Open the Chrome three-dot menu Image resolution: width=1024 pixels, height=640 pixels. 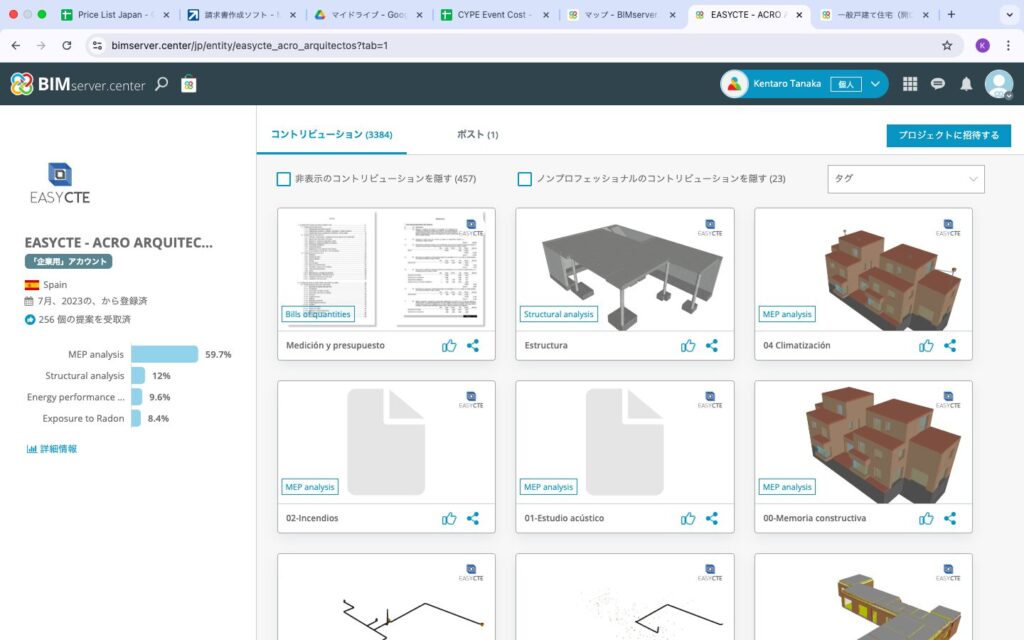(1008, 45)
